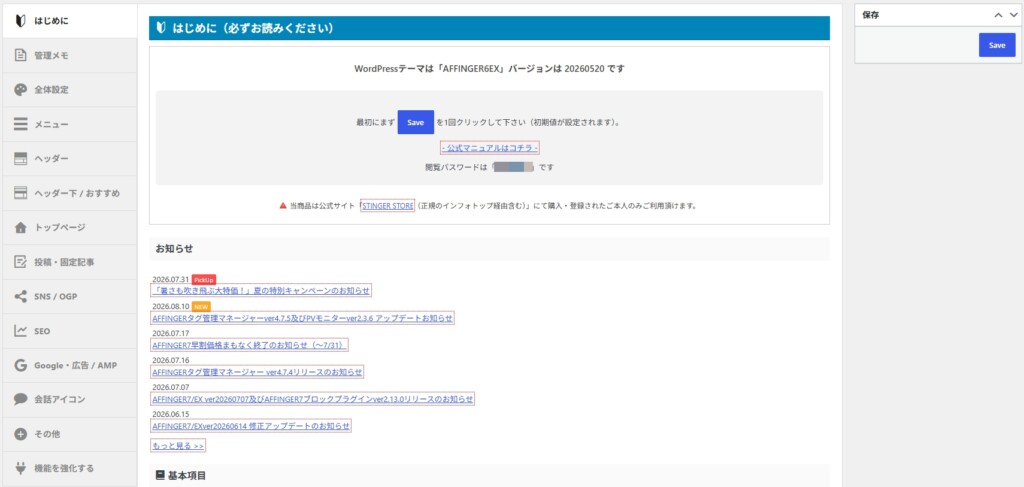Open AFFINGERタグ管理マネージャー ver4.7.4リリース link
Screen dimensions: 1024x487
[257, 372]
